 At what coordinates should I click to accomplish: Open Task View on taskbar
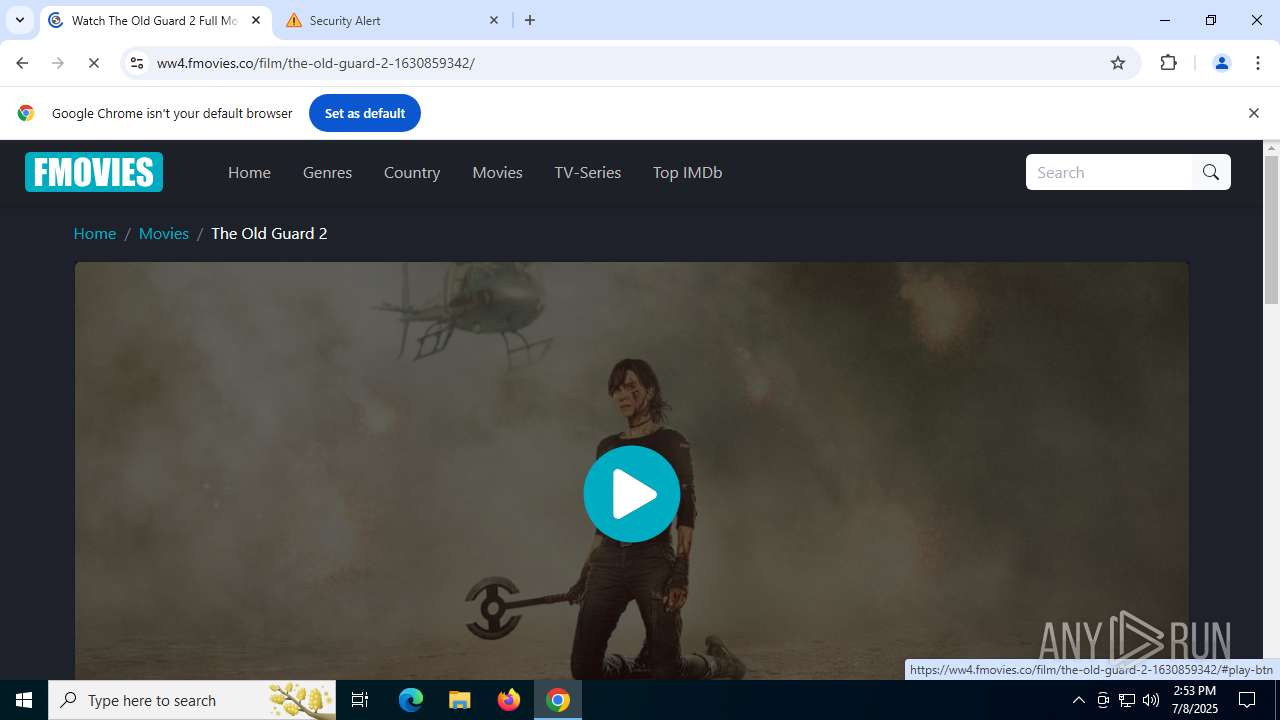[360, 700]
